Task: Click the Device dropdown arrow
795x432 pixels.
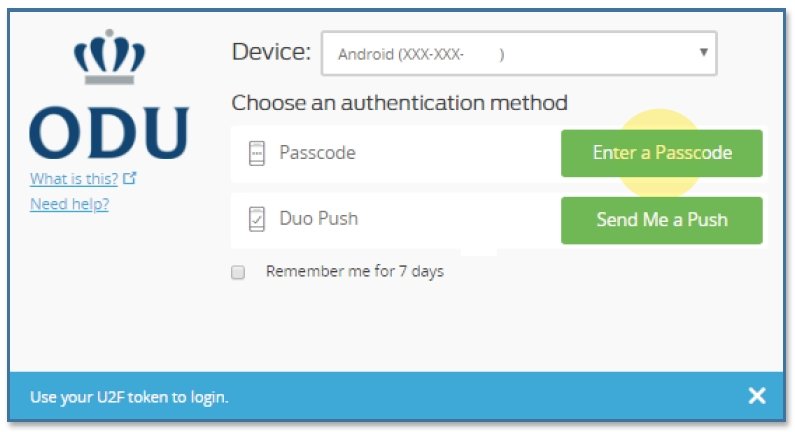Action: 704,52
